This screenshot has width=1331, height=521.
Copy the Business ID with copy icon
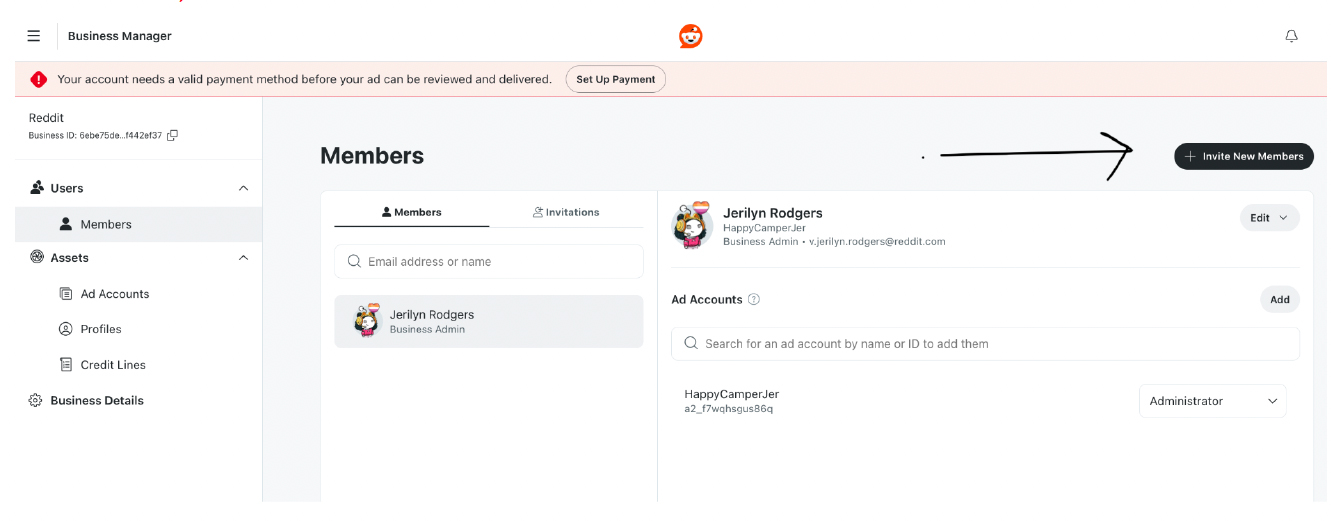click(172, 135)
